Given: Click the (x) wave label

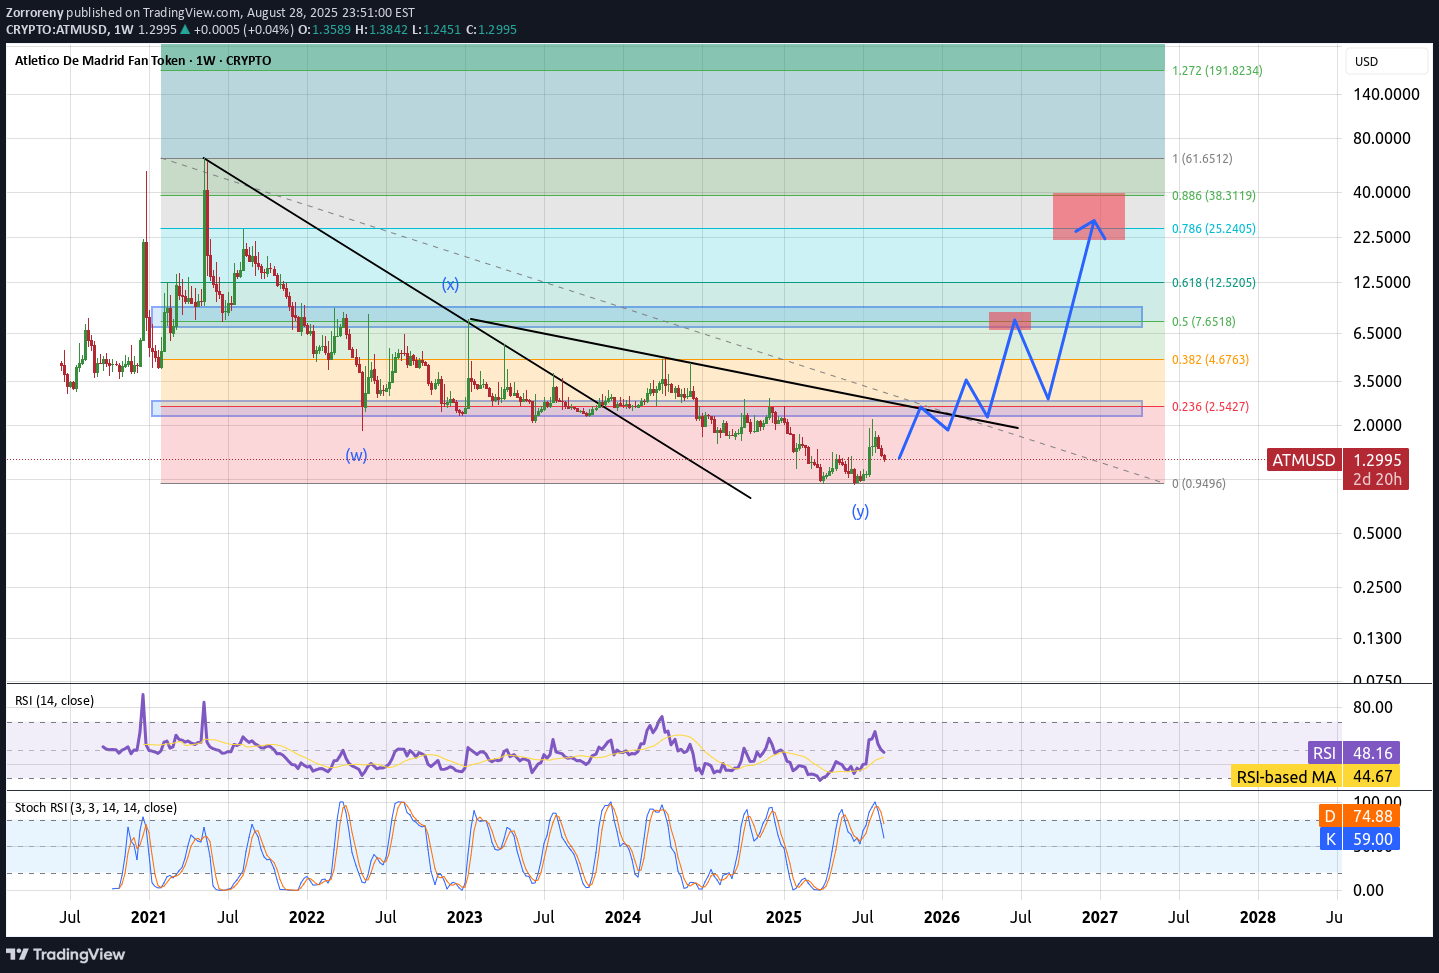Looking at the screenshot, I should [x=451, y=284].
